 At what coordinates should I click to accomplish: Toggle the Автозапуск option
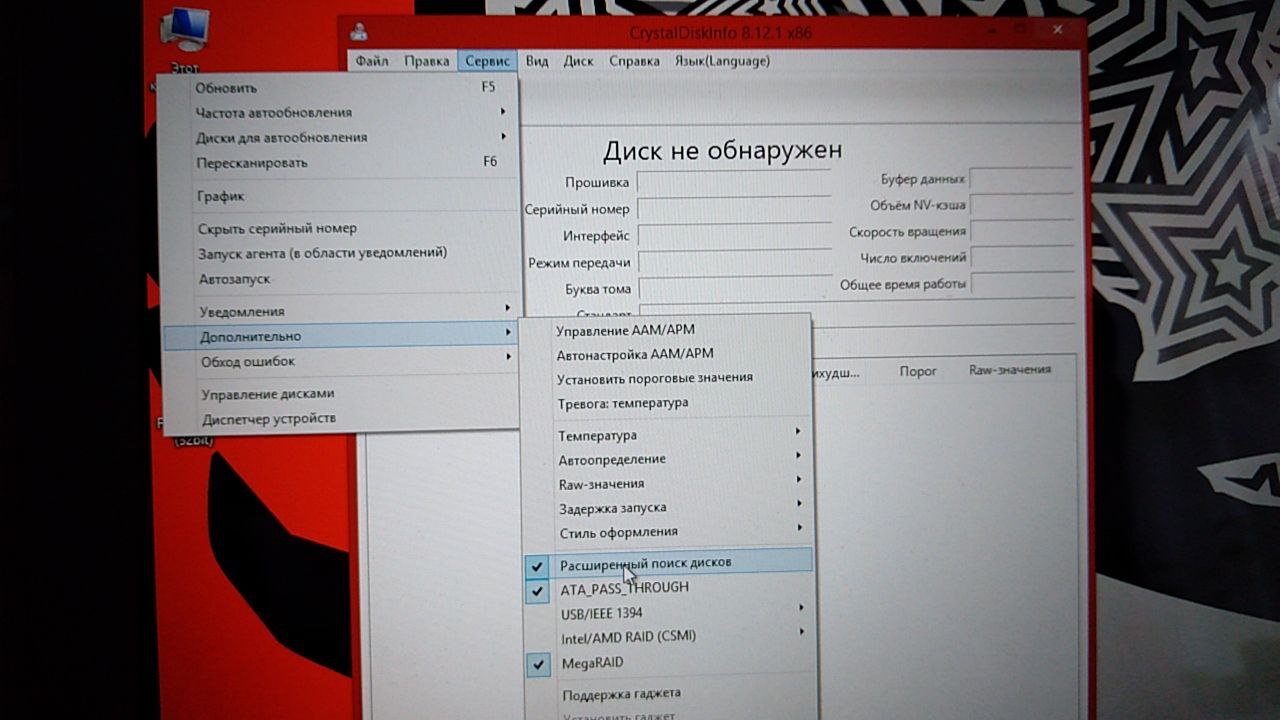click(339, 279)
